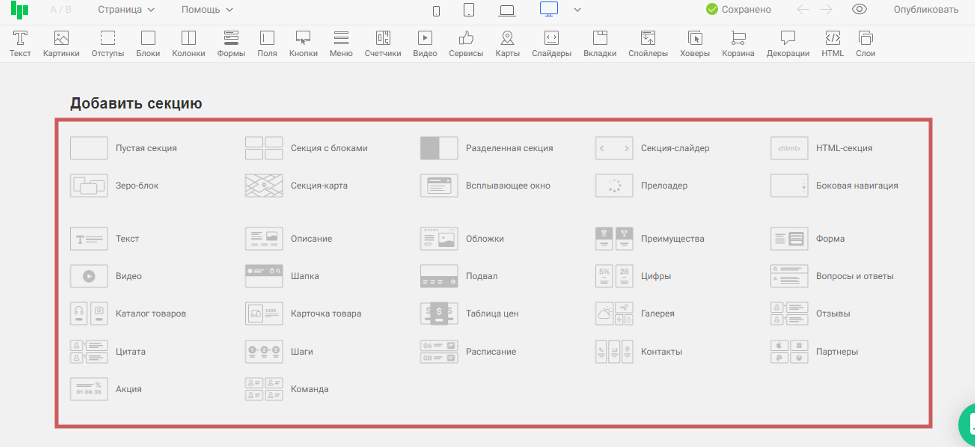This screenshot has height=447, width=975.
Task: Select the Текст tool in toolbar
Action: click(x=20, y=44)
